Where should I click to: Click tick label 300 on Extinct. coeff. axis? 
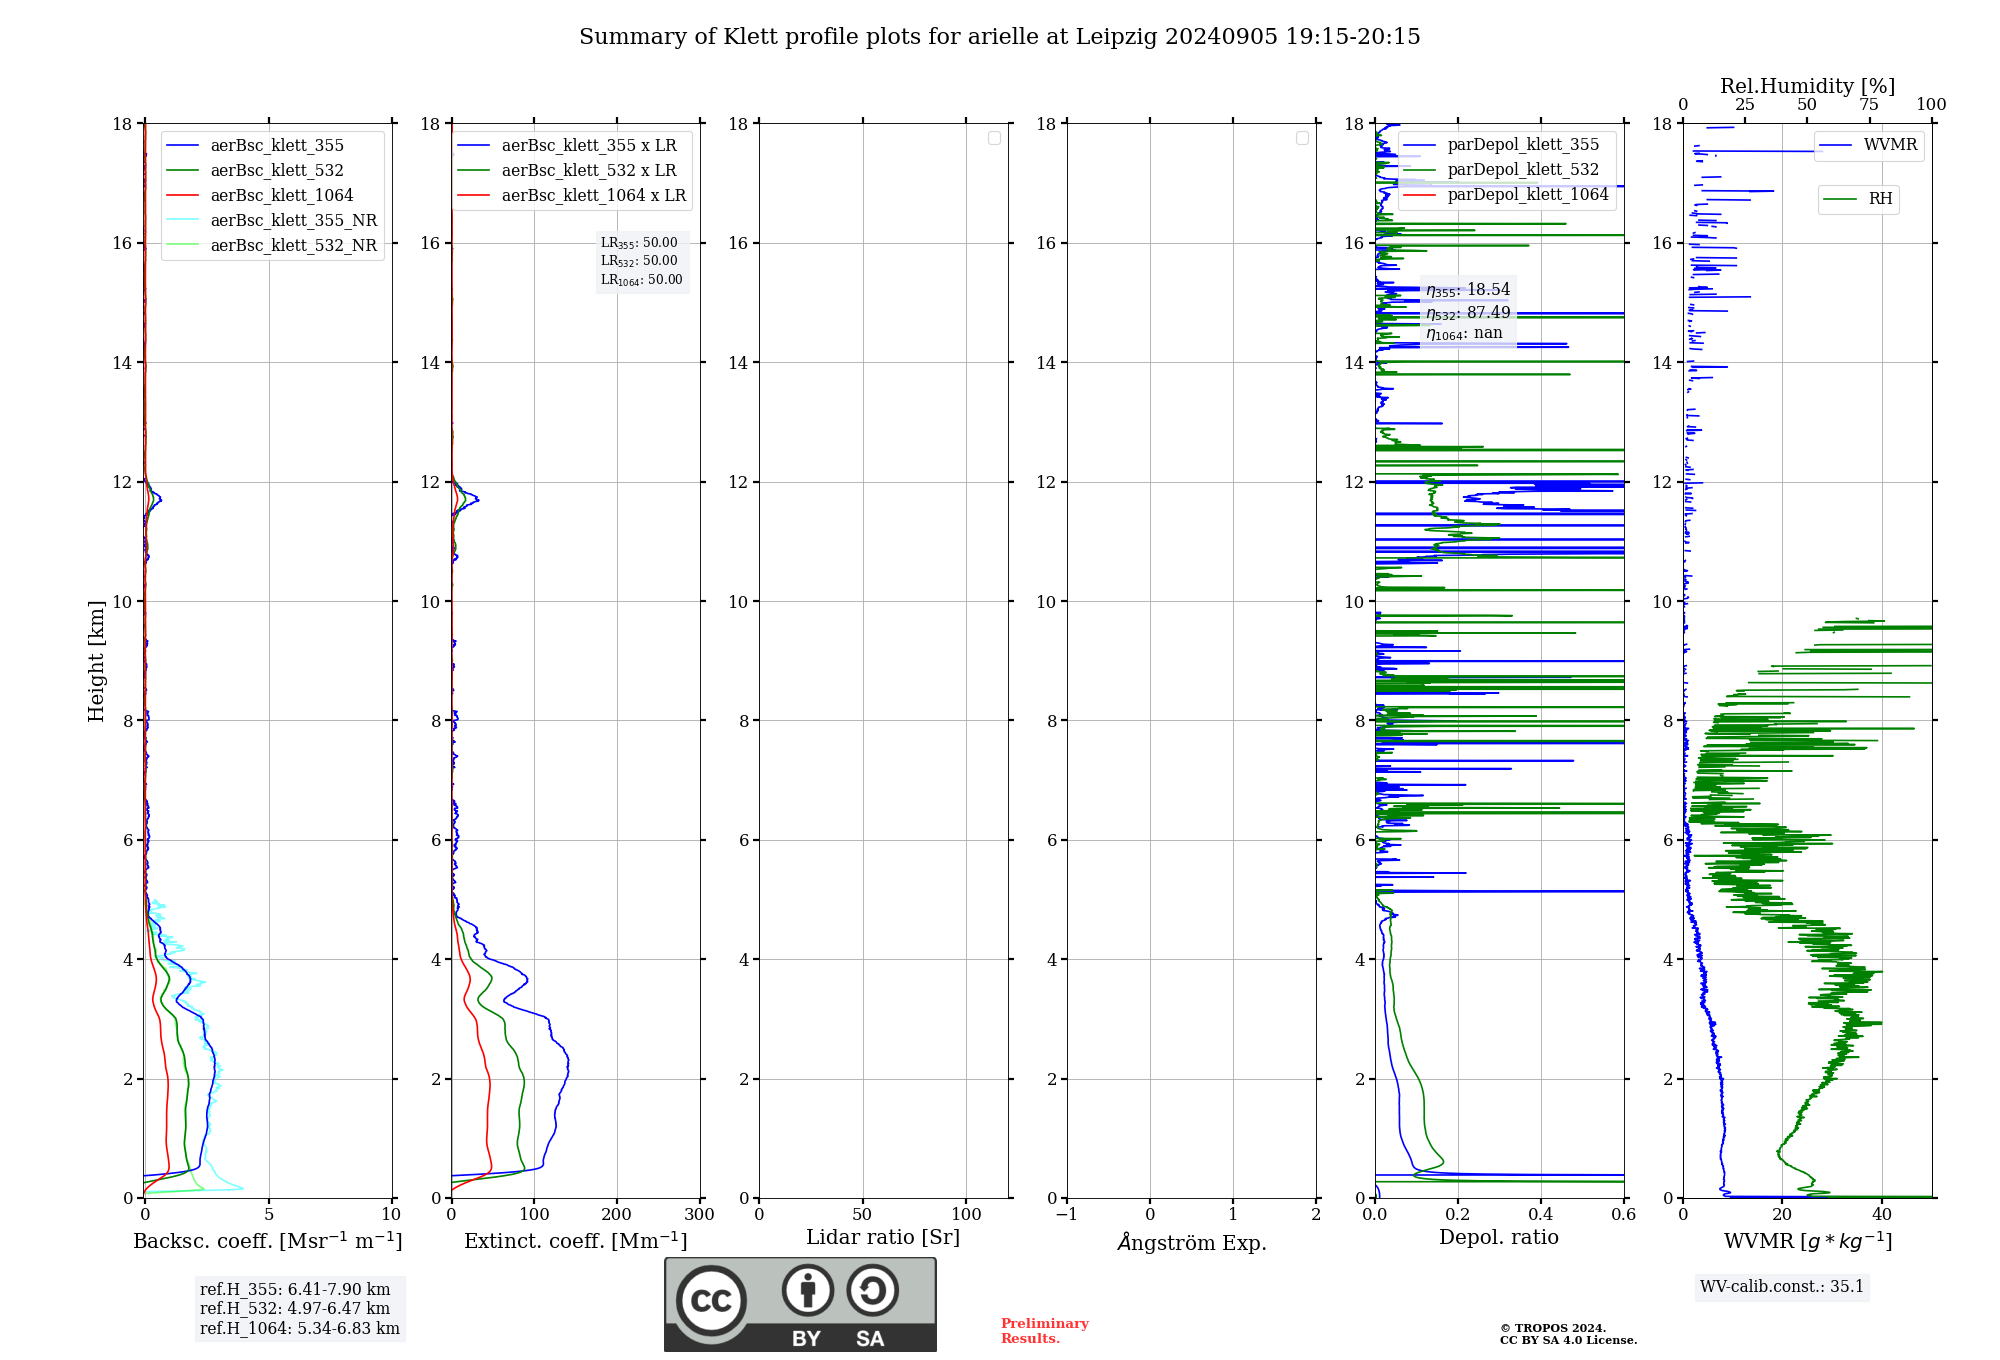(x=700, y=1215)
